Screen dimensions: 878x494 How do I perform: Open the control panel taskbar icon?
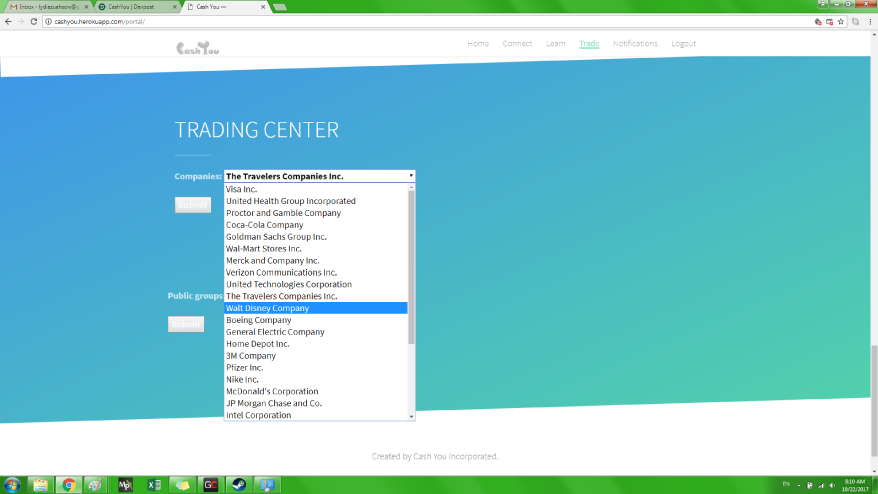click(x=267, y=485)
